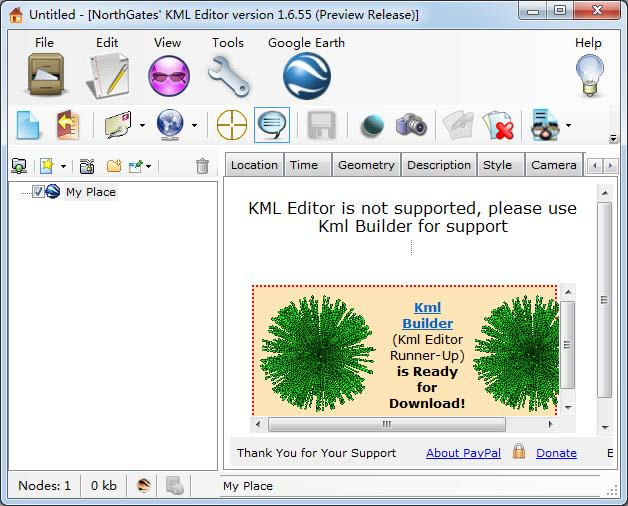Screen dimensions: 628x506
Task: Uncheck the My Place checkbox
Action: coord(38,192)
